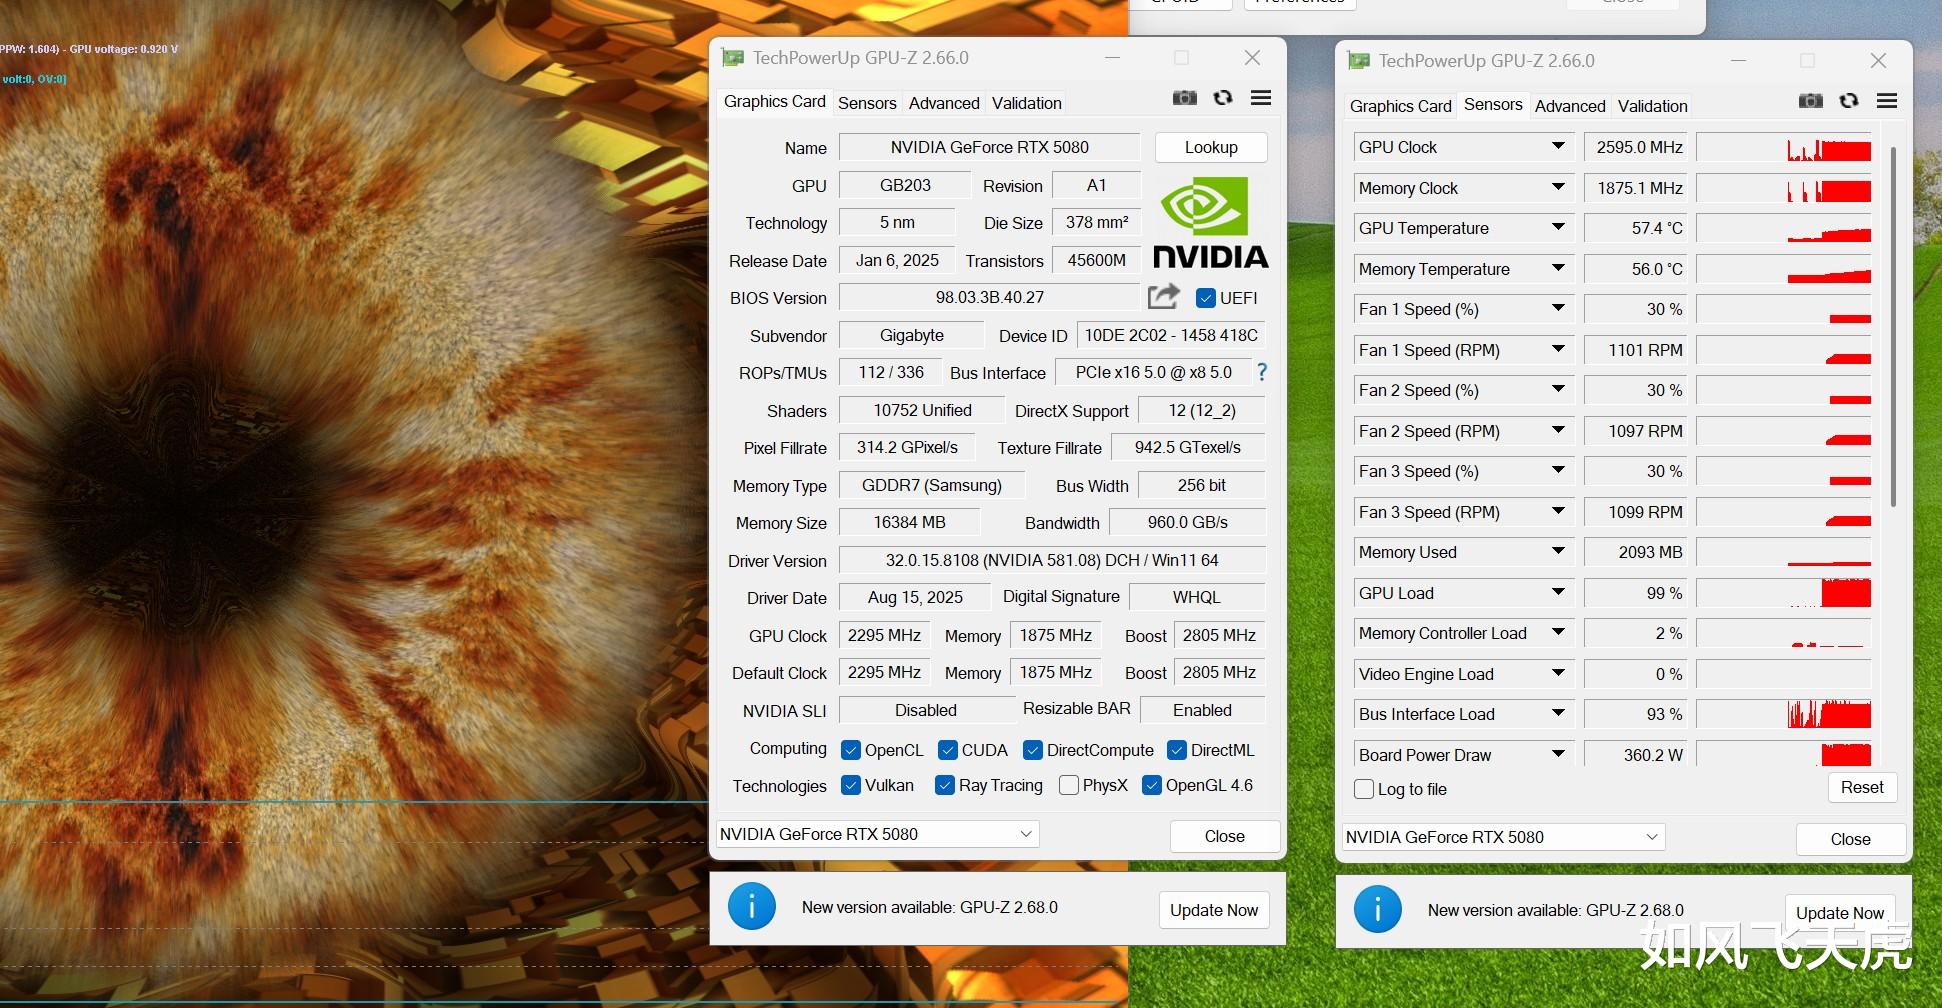The height and width of the screenshot is (1008, 1942).
Task: Toggle the DirectML checkbox
Action: tap(1177, 750)
